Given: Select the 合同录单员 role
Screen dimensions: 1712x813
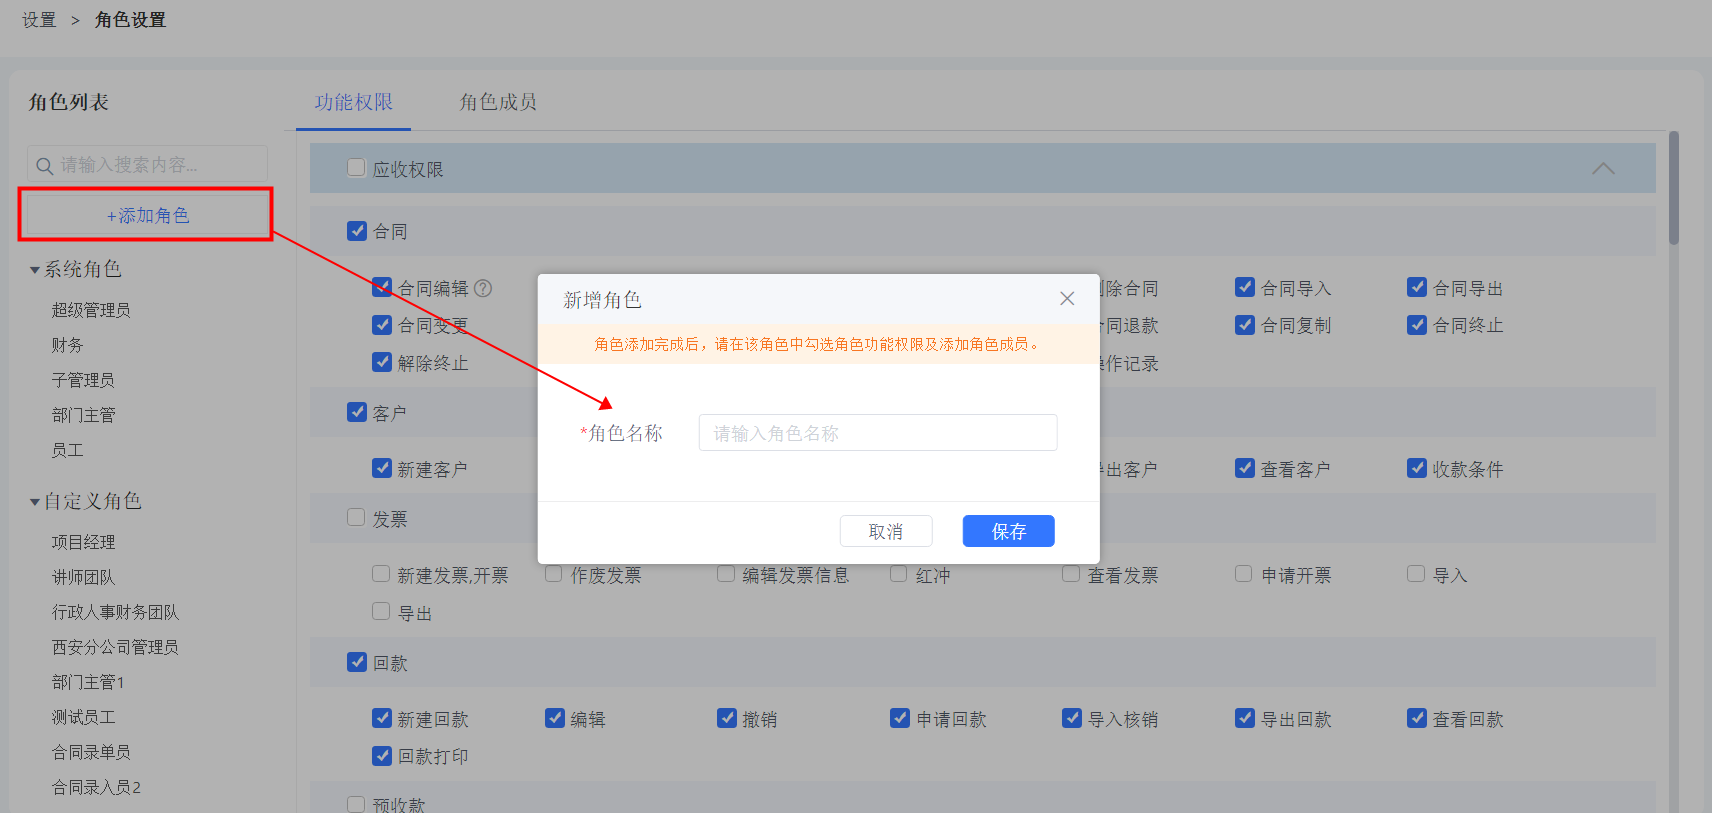Looking at the screenshot, I should pyautogui.click(x=91, y=752).
